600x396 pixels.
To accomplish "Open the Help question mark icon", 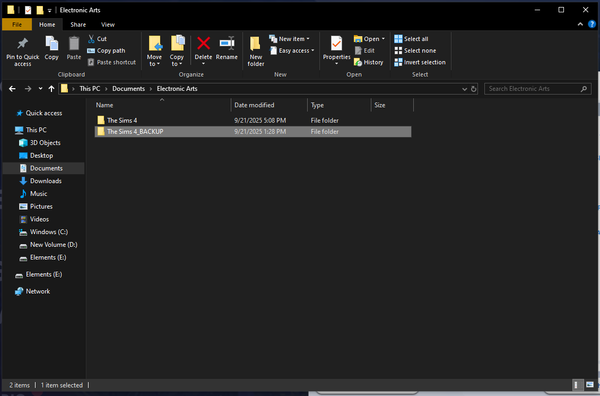I will (592, 24).
